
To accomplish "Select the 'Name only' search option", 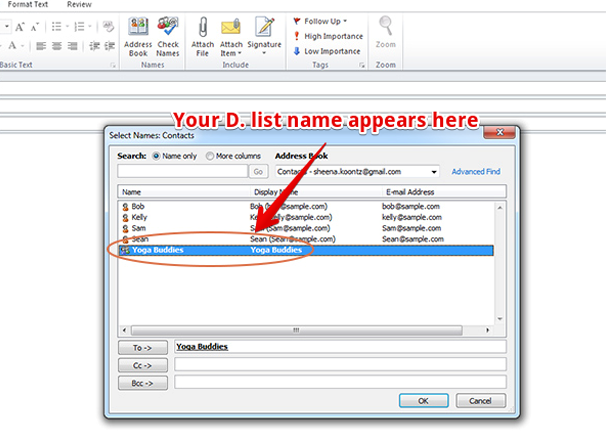I will 156,156.
